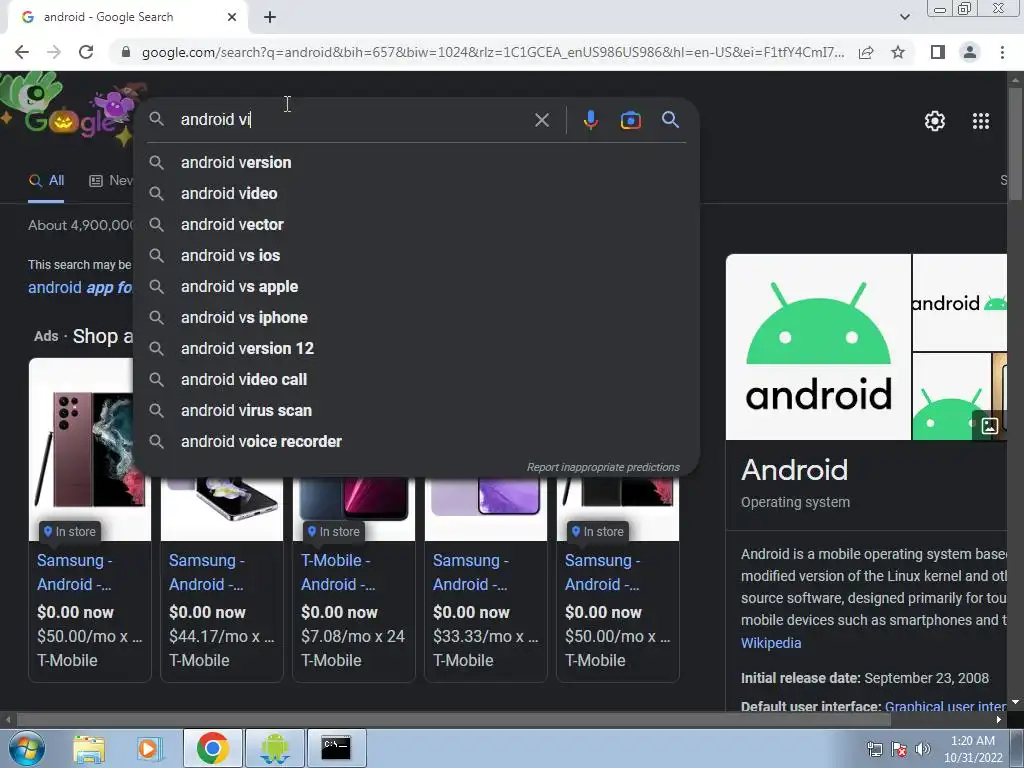Open the Command Prompt taskbar window

[x=336, y=749]
